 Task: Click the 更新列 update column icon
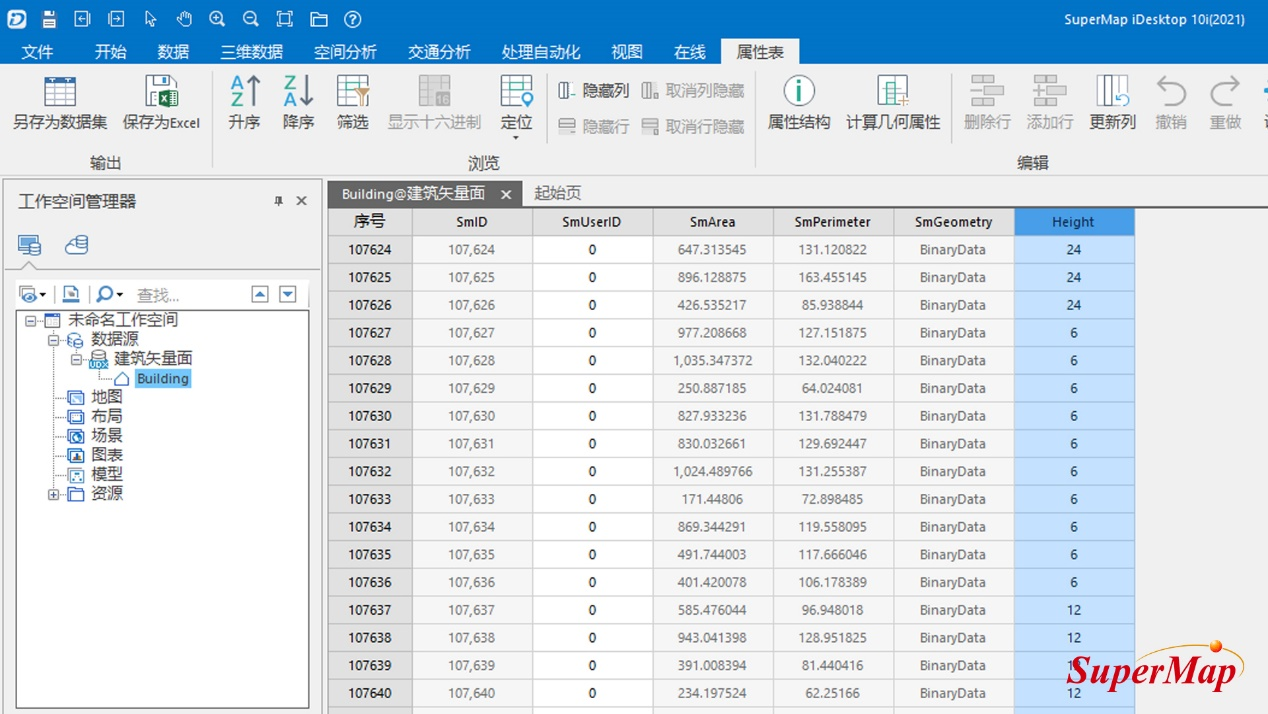[x=1112, y=92]
